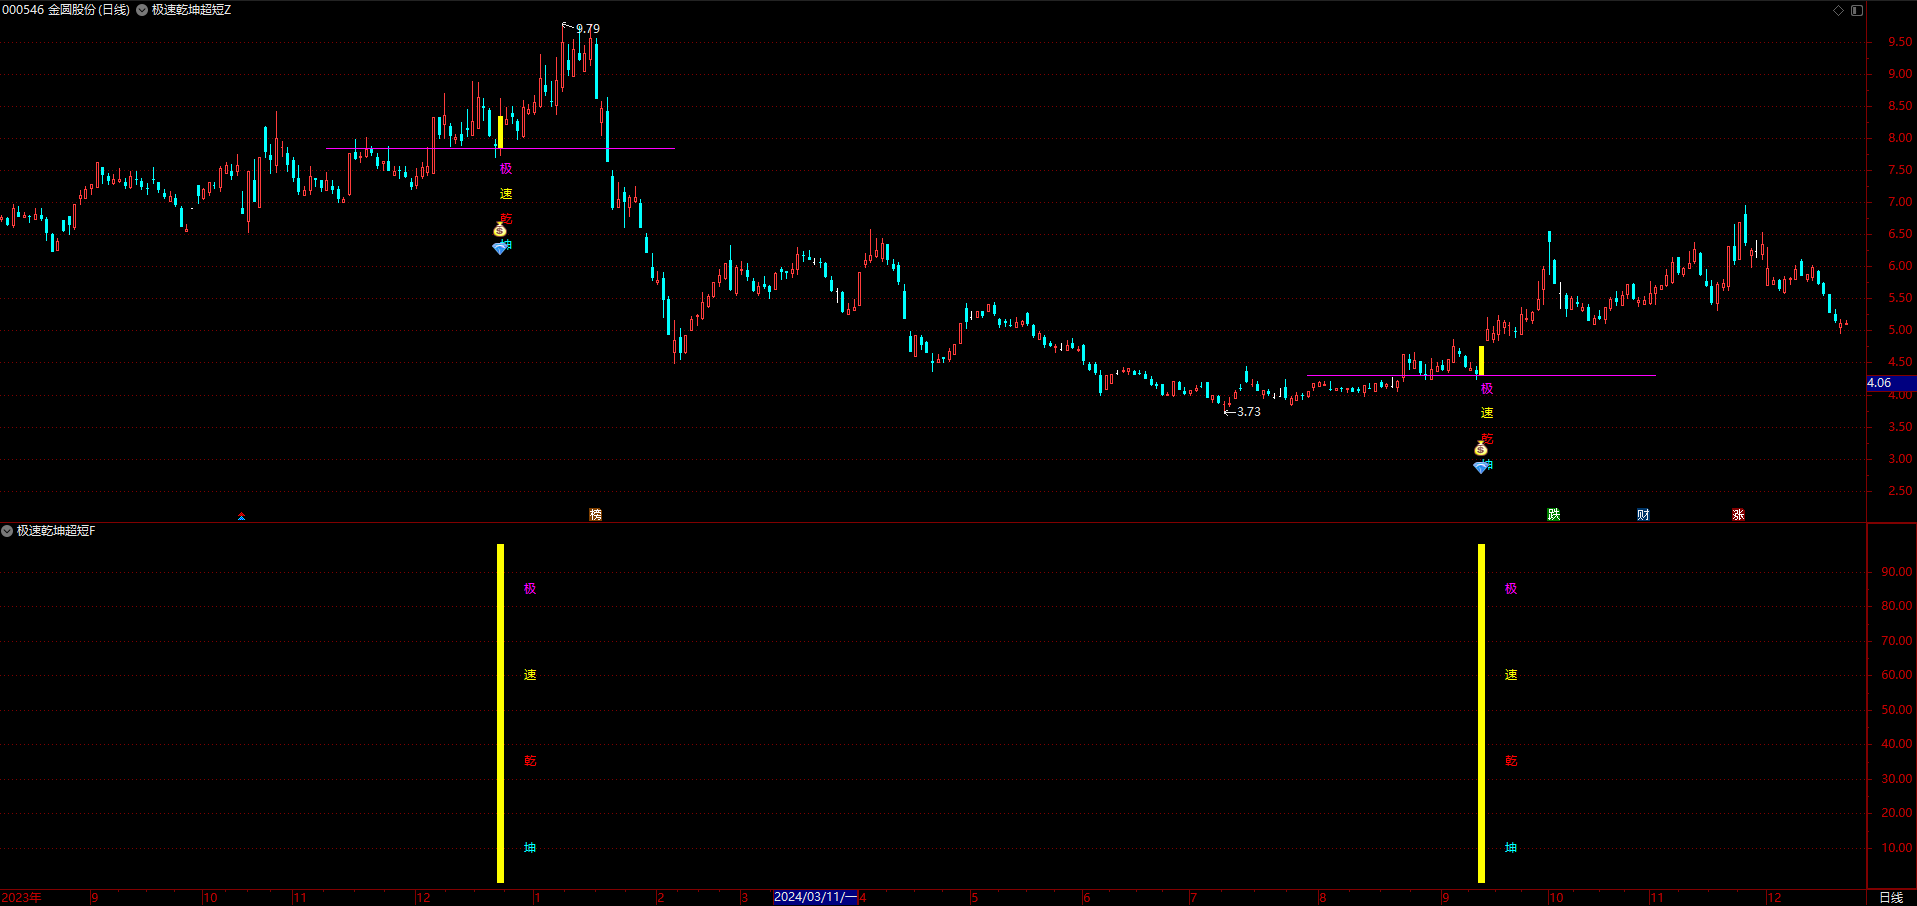Click the 日线 period button at bottom right
The height and width of the screenshot is (906, 1917).
coord(1891,898)
